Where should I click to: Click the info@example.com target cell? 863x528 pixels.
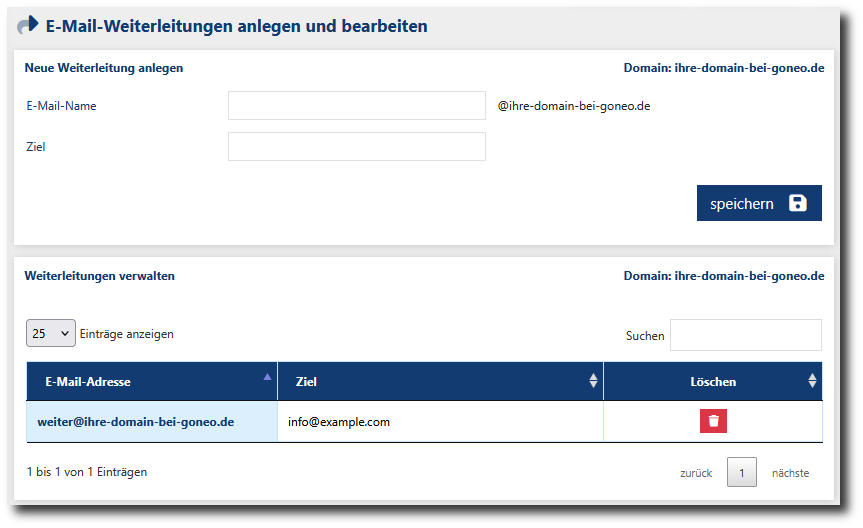339,422
